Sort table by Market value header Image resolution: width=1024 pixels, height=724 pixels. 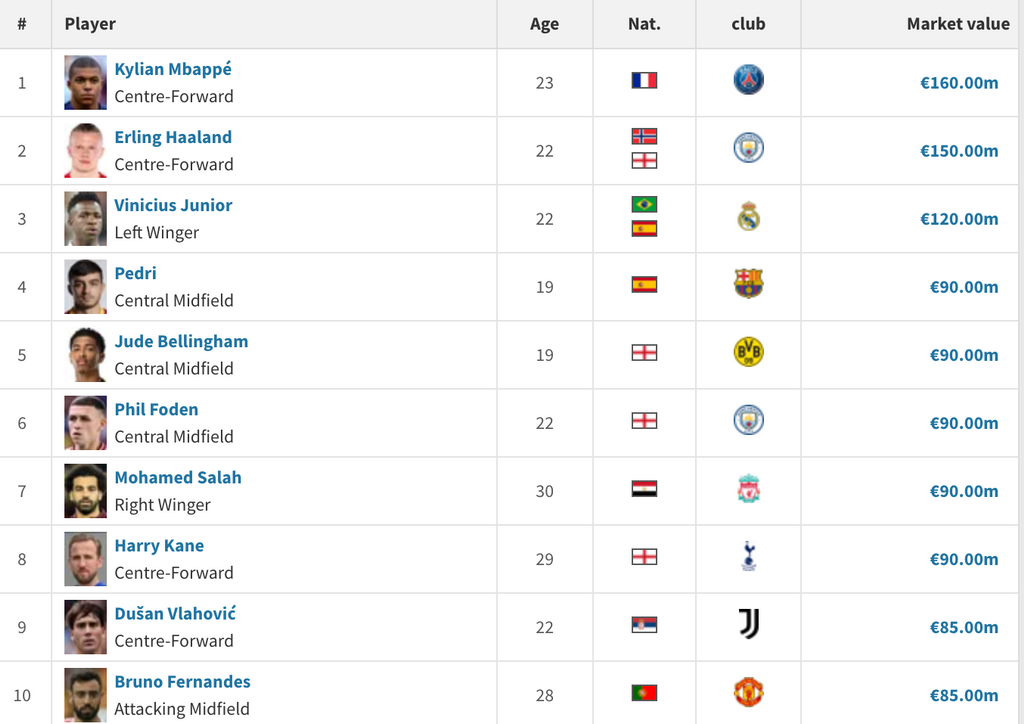[x=957, y=24]
